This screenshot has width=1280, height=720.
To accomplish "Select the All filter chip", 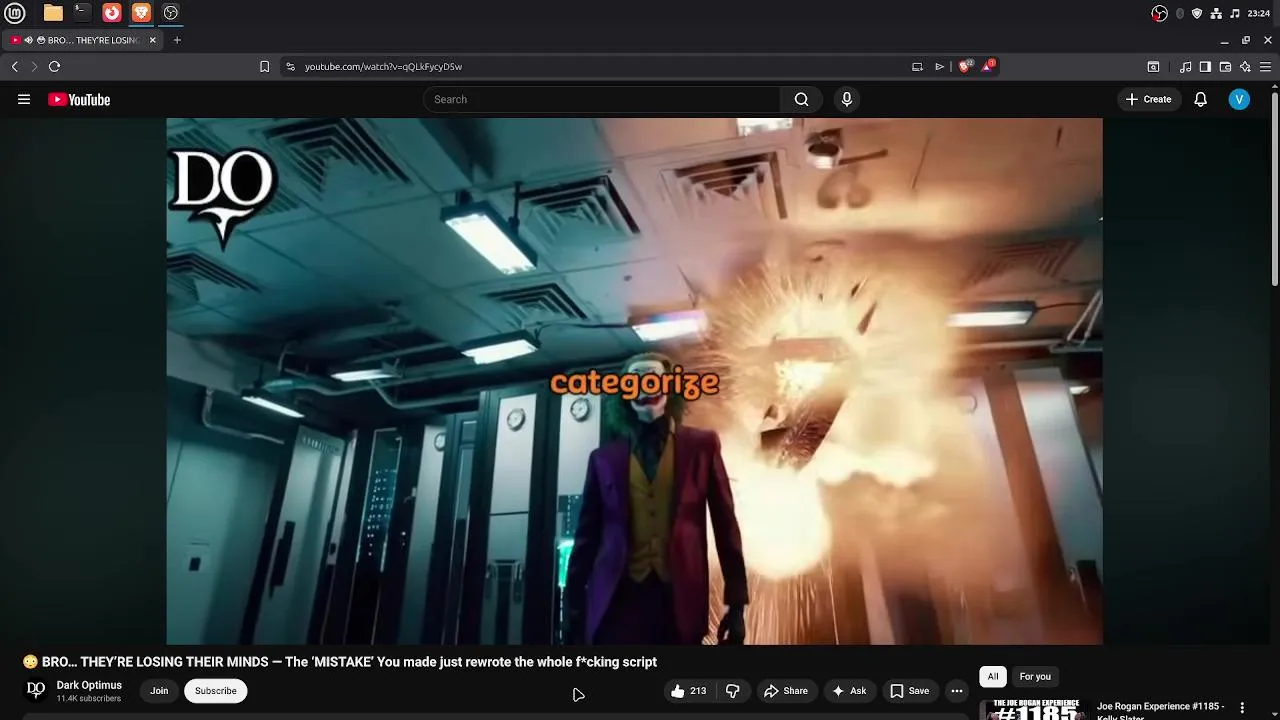I will (x=993, y=677).
